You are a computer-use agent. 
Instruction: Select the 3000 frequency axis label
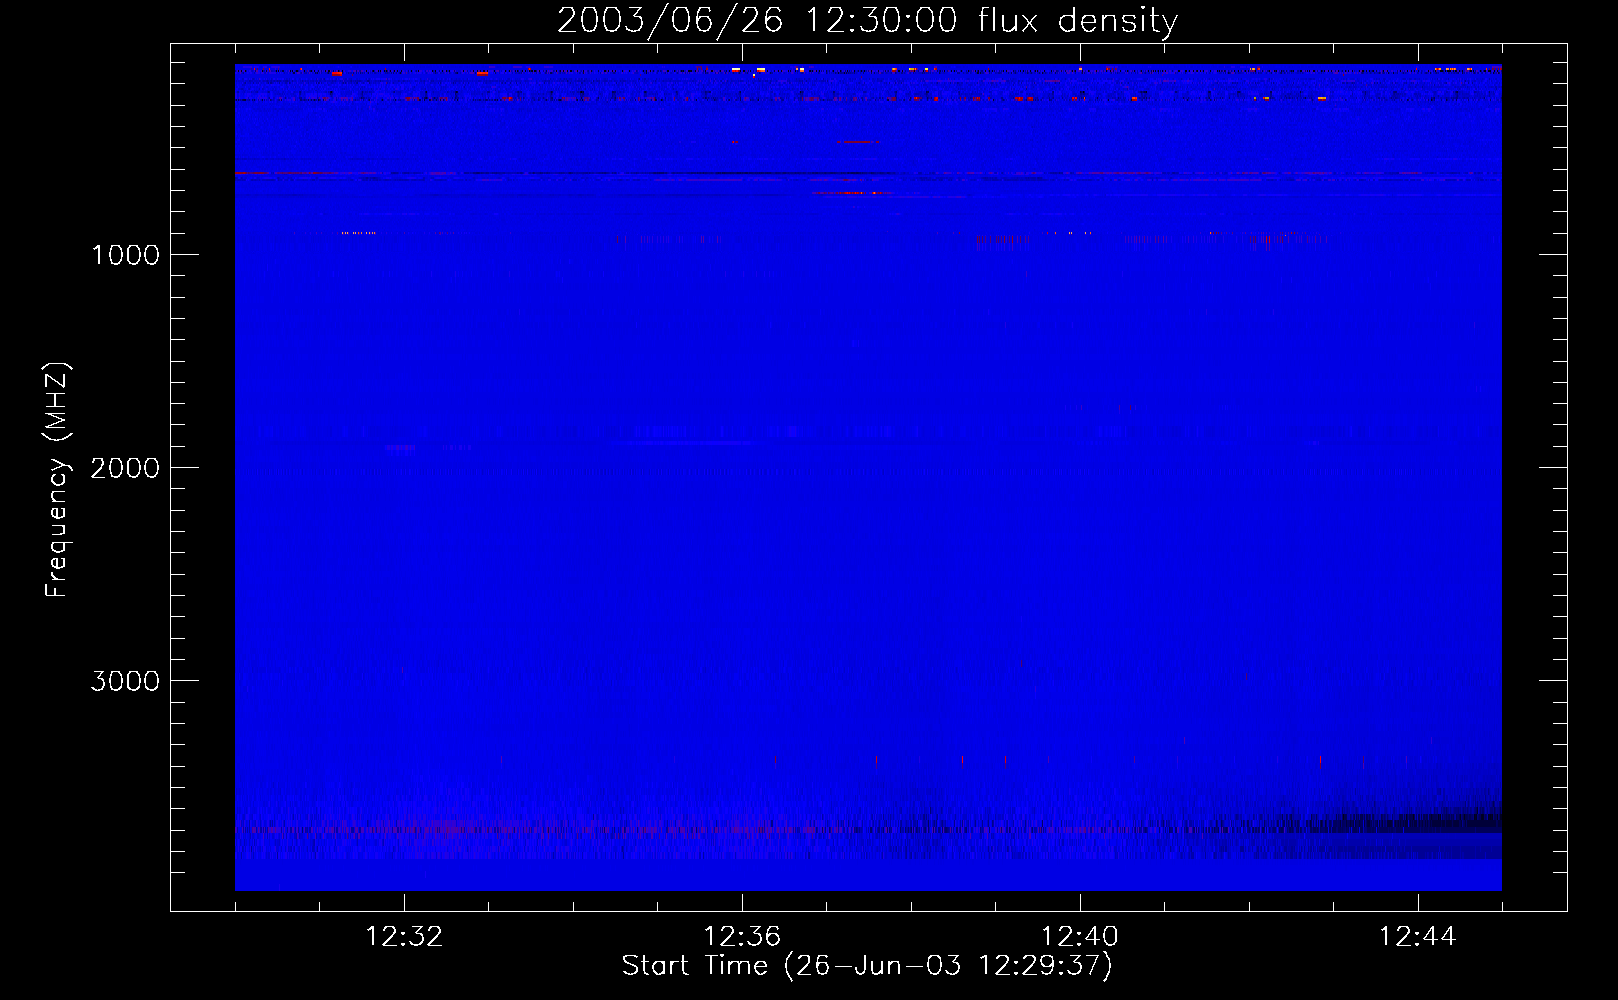click(x=125, y=681)
